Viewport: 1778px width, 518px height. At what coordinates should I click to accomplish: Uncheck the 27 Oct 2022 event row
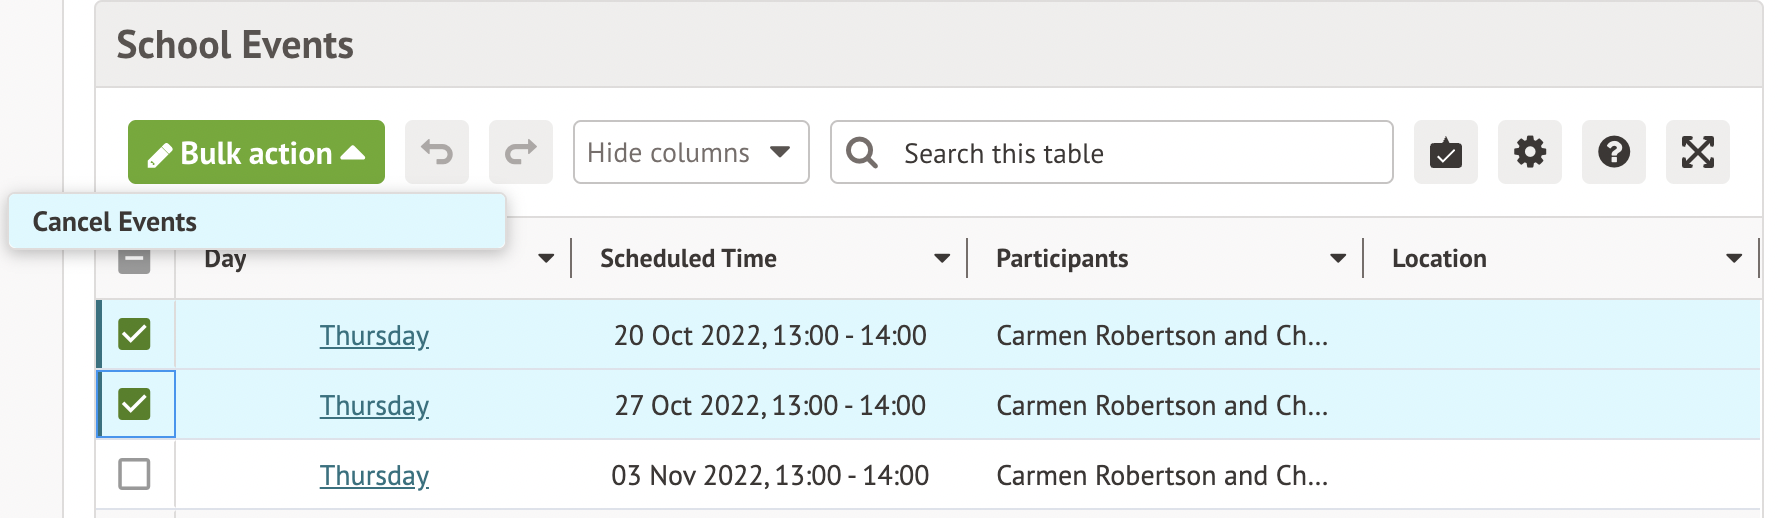point(134,404)
